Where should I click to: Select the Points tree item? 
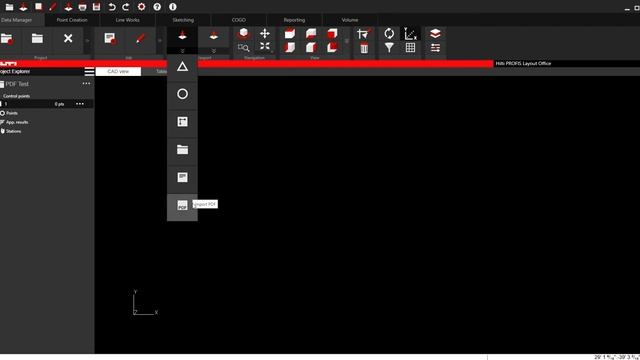pyautogui.click(x=11, y=113)
